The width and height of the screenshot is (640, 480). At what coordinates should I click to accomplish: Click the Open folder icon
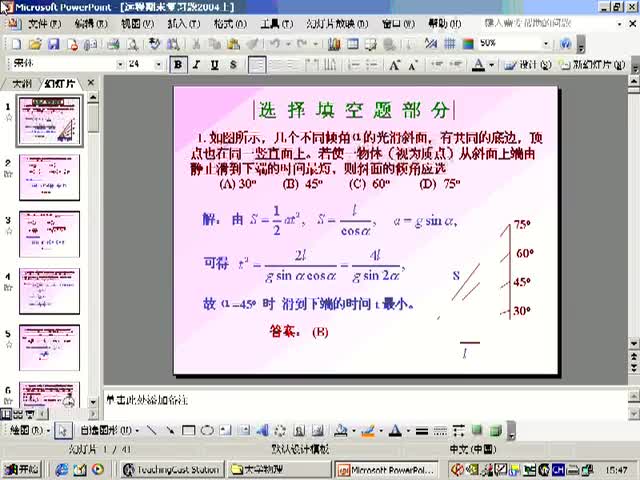(x=35, y=44)
